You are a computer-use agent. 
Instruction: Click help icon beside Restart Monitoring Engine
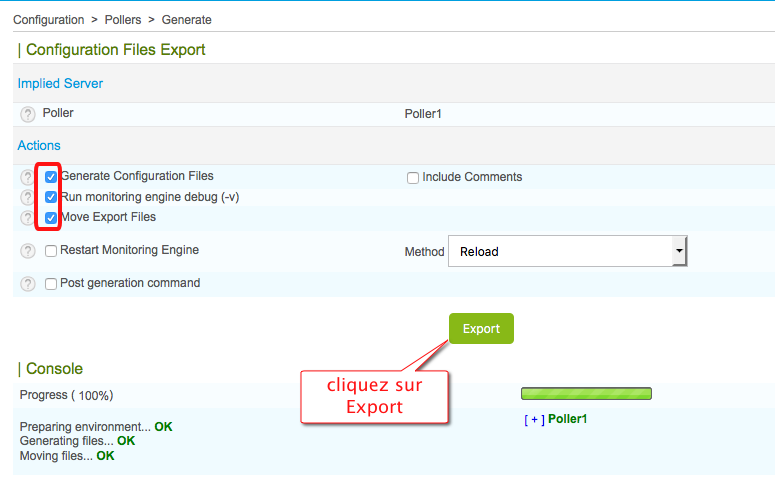(x=28, y=251)
